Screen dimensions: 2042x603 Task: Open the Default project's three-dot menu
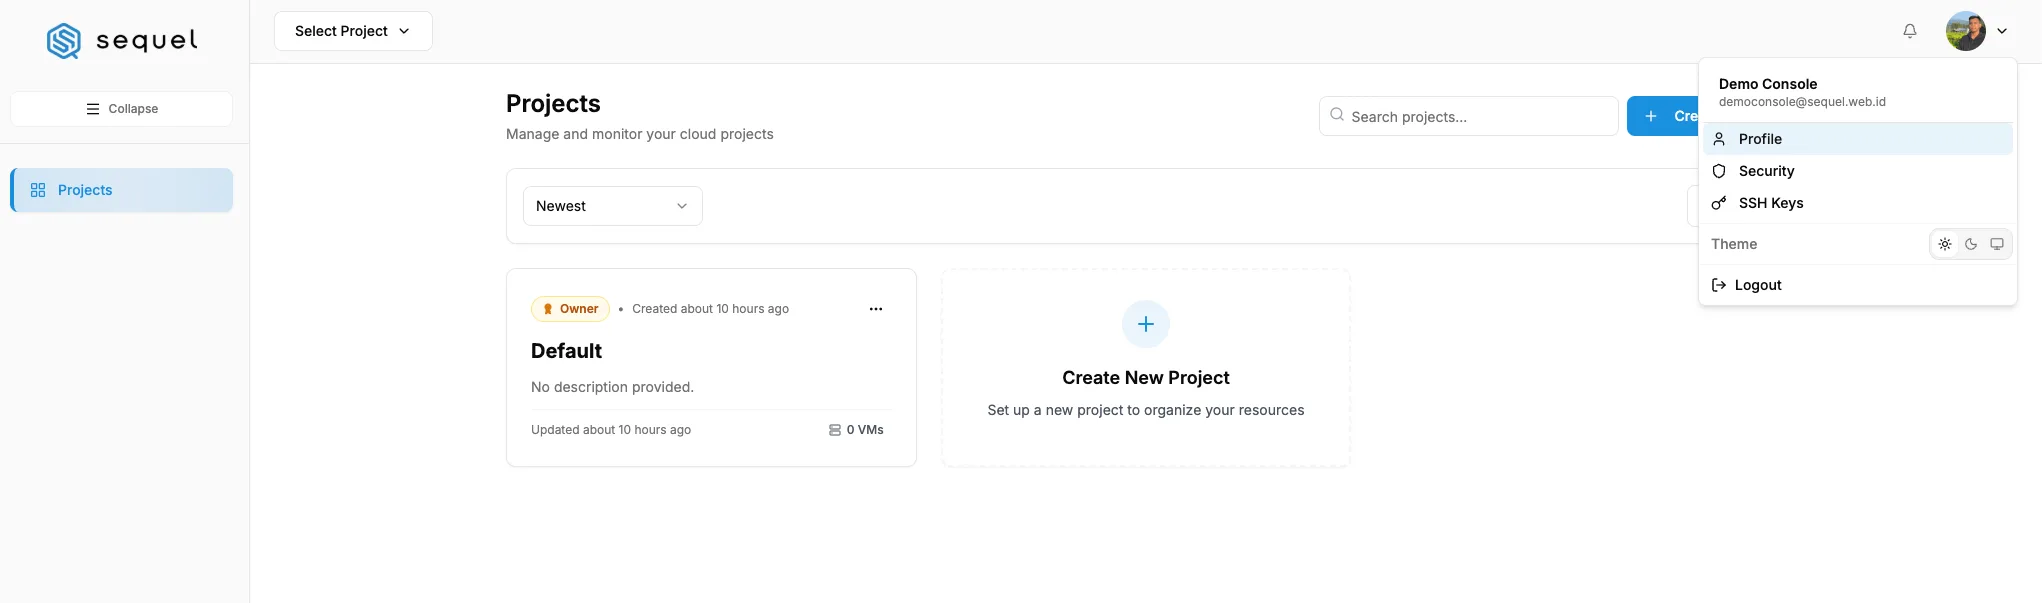coord(876,309)
